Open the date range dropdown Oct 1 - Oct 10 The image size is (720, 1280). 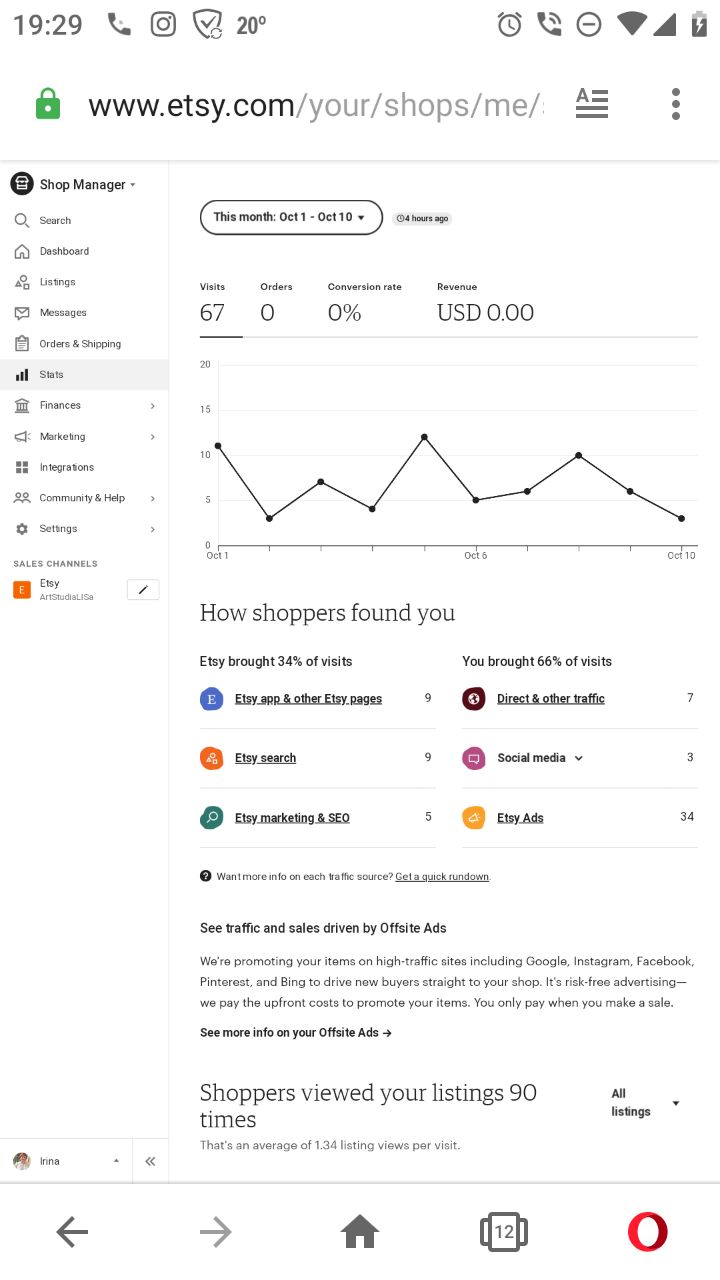tap(291, 217)
